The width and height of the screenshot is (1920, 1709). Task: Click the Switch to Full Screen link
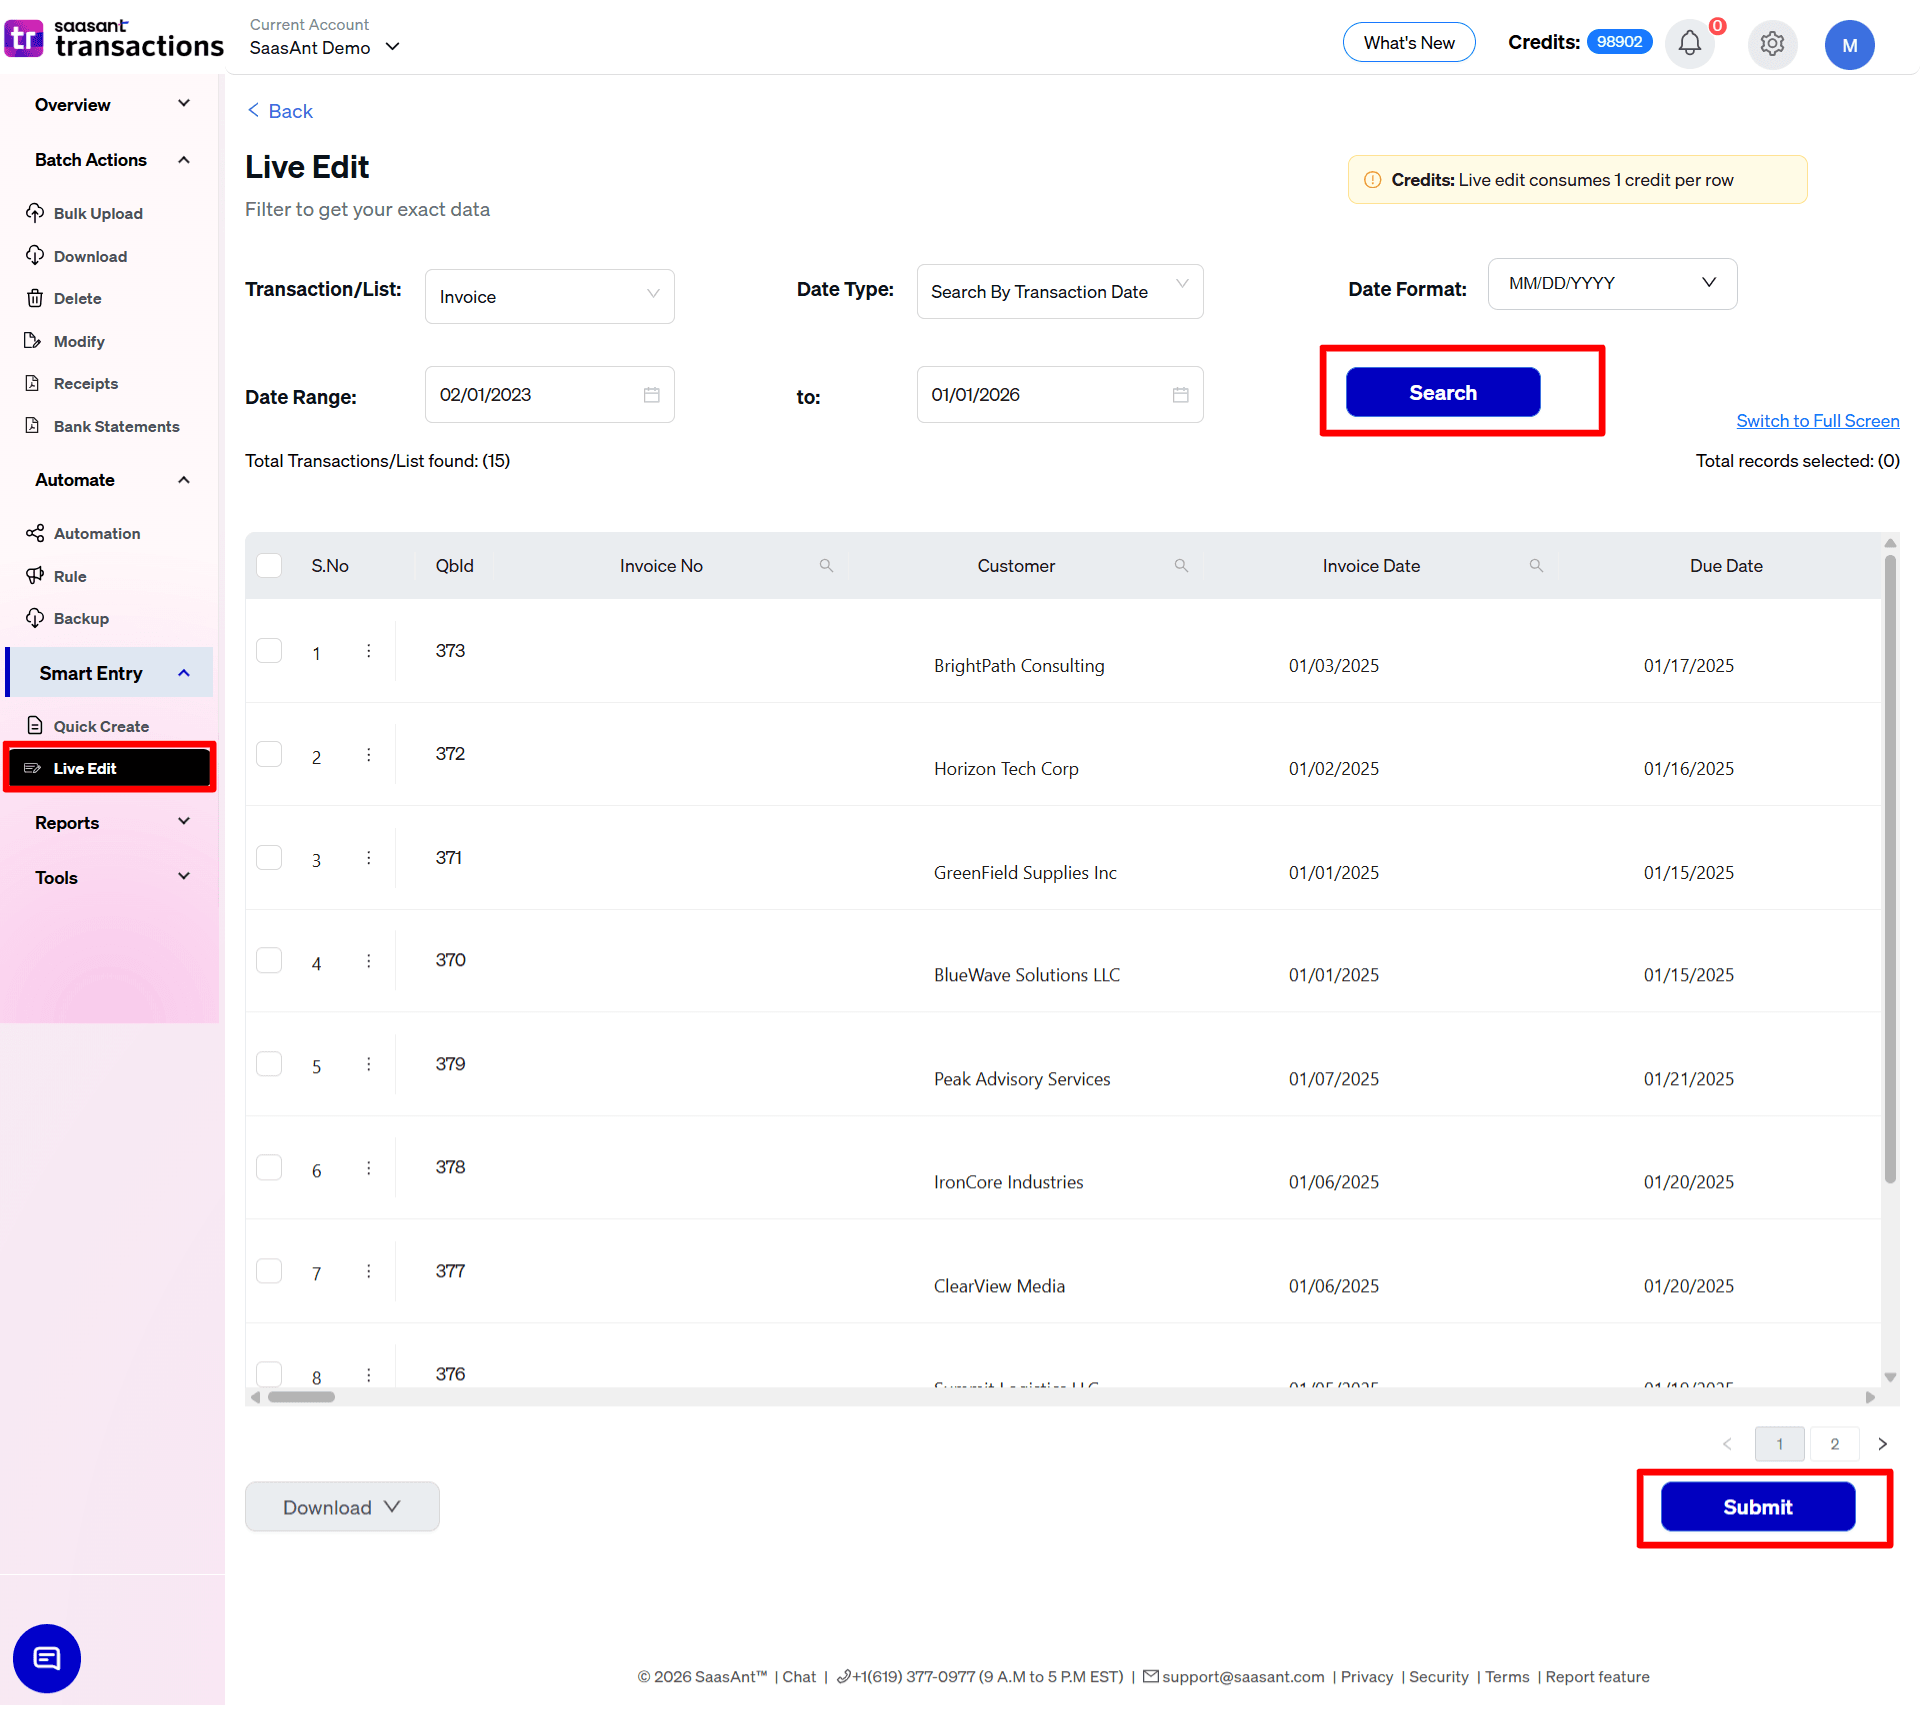pos(1817,421)
